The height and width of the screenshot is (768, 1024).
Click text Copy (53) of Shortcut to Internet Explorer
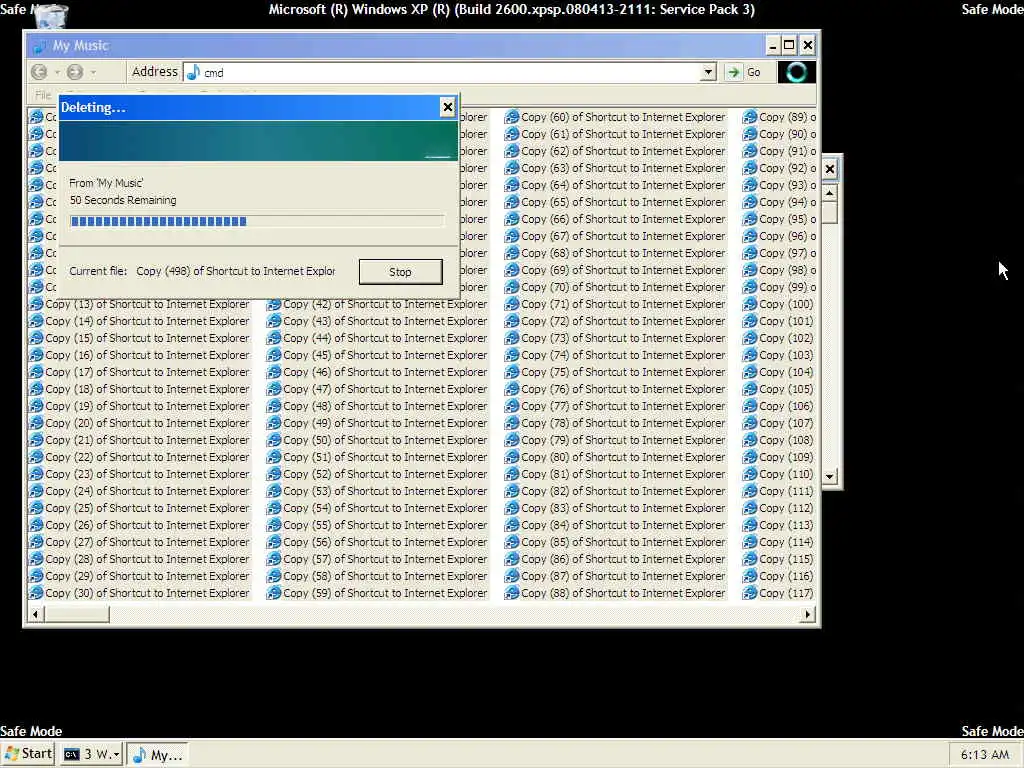pos(385,491)
